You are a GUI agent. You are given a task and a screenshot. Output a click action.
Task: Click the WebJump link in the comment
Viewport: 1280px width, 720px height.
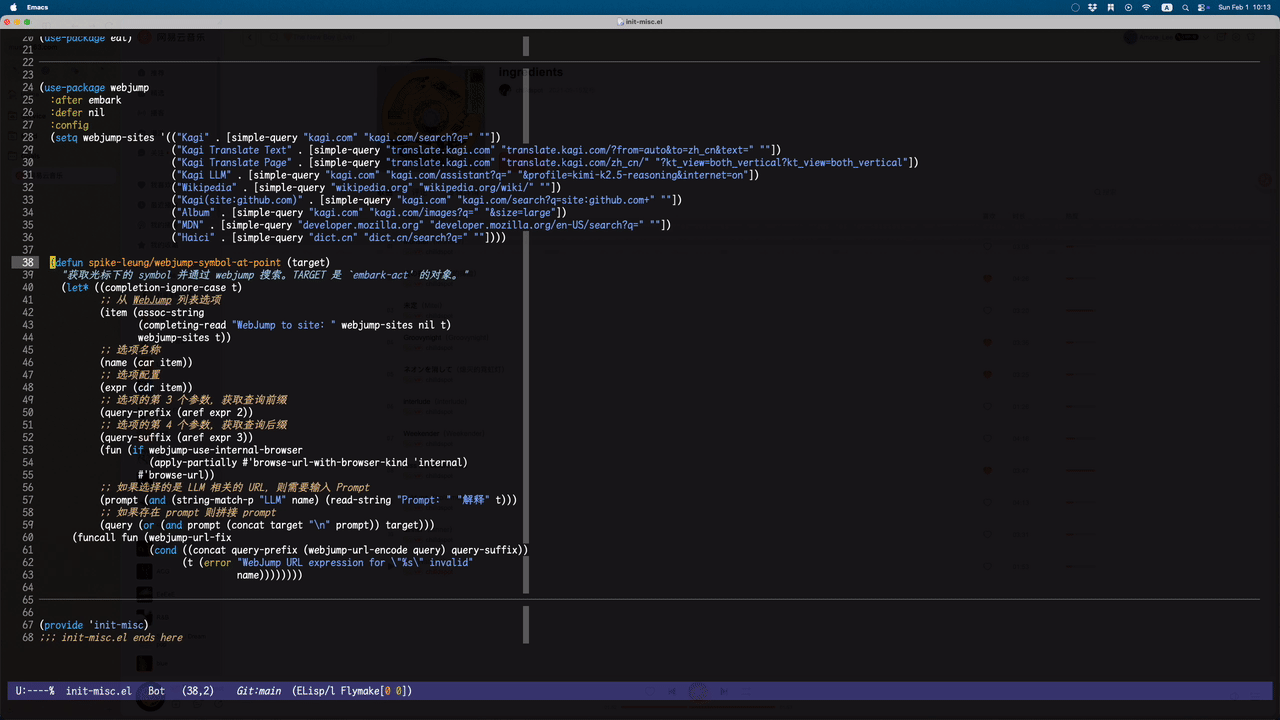click(x=153, y=300)
